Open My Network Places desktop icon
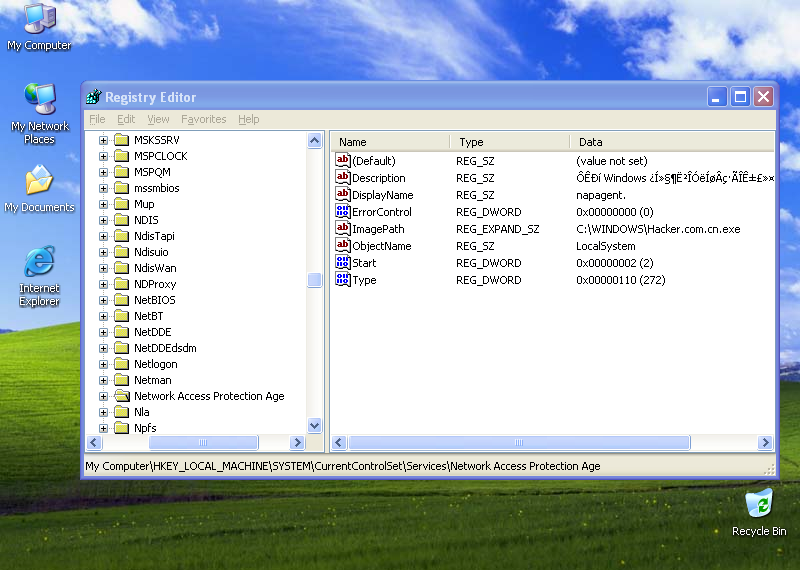 pyautogui.click(x=39, y=113)
